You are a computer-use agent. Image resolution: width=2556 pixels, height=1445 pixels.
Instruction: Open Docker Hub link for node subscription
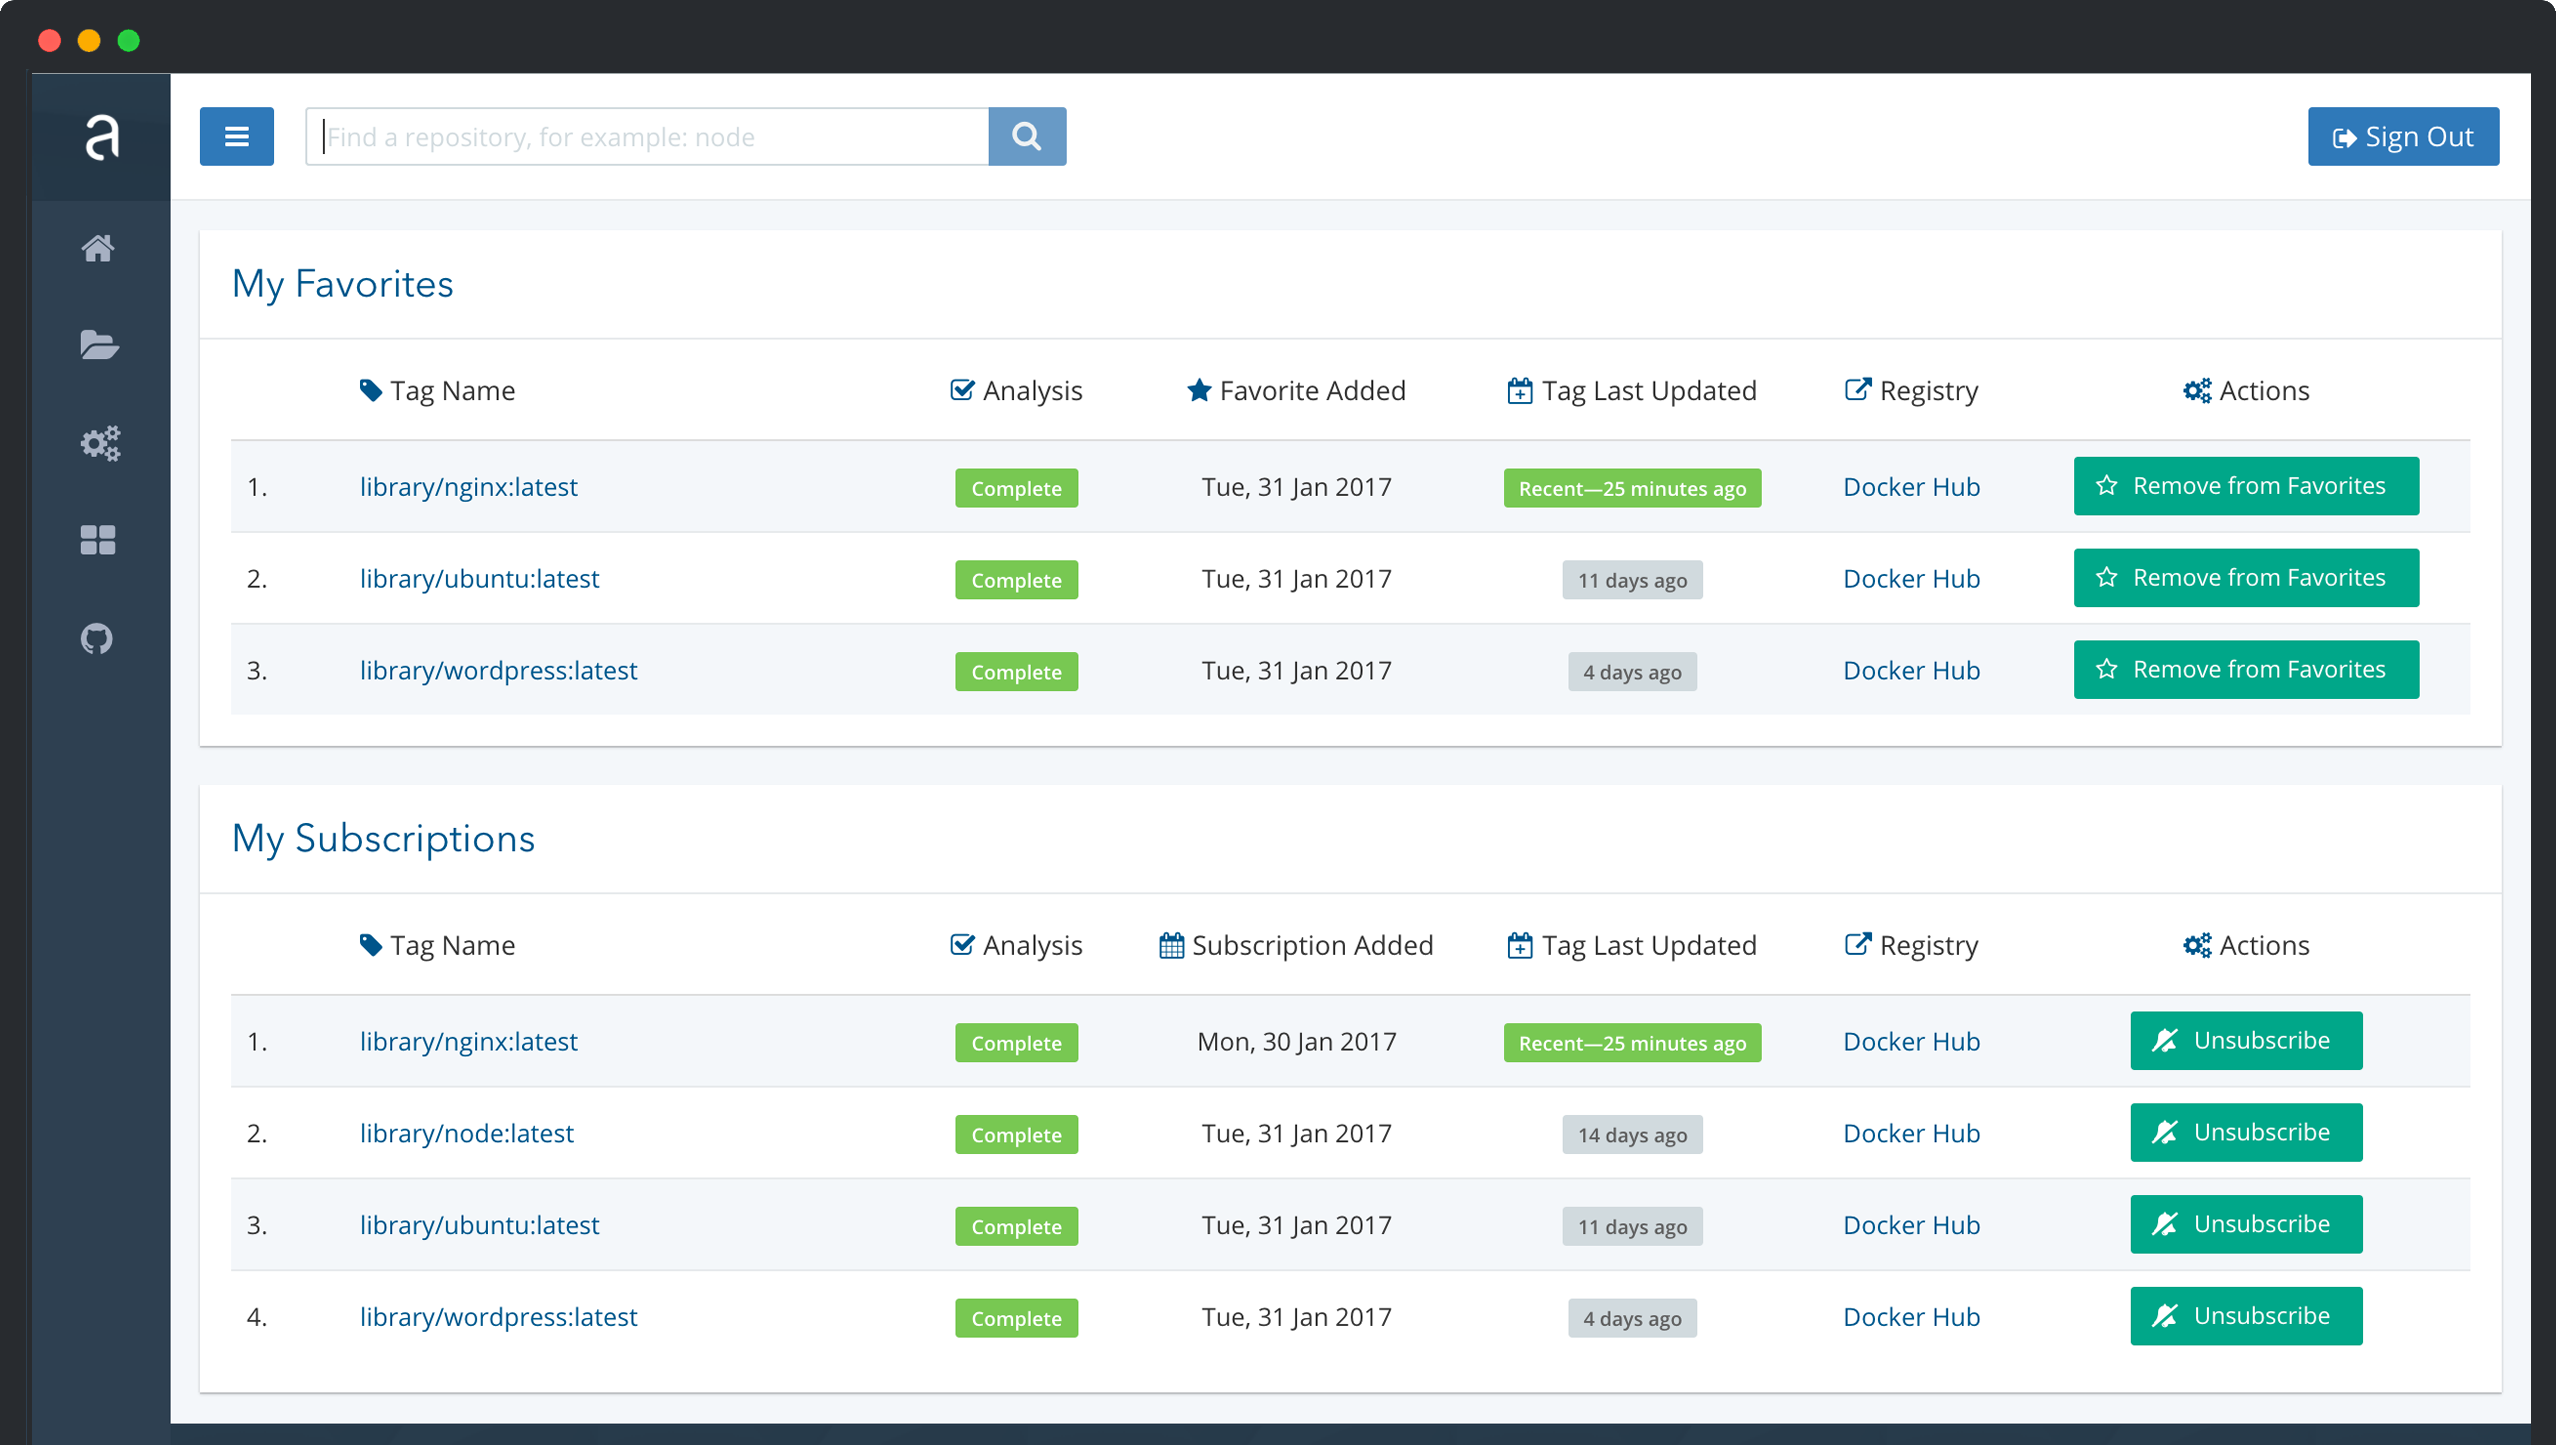(1911, 1133)
